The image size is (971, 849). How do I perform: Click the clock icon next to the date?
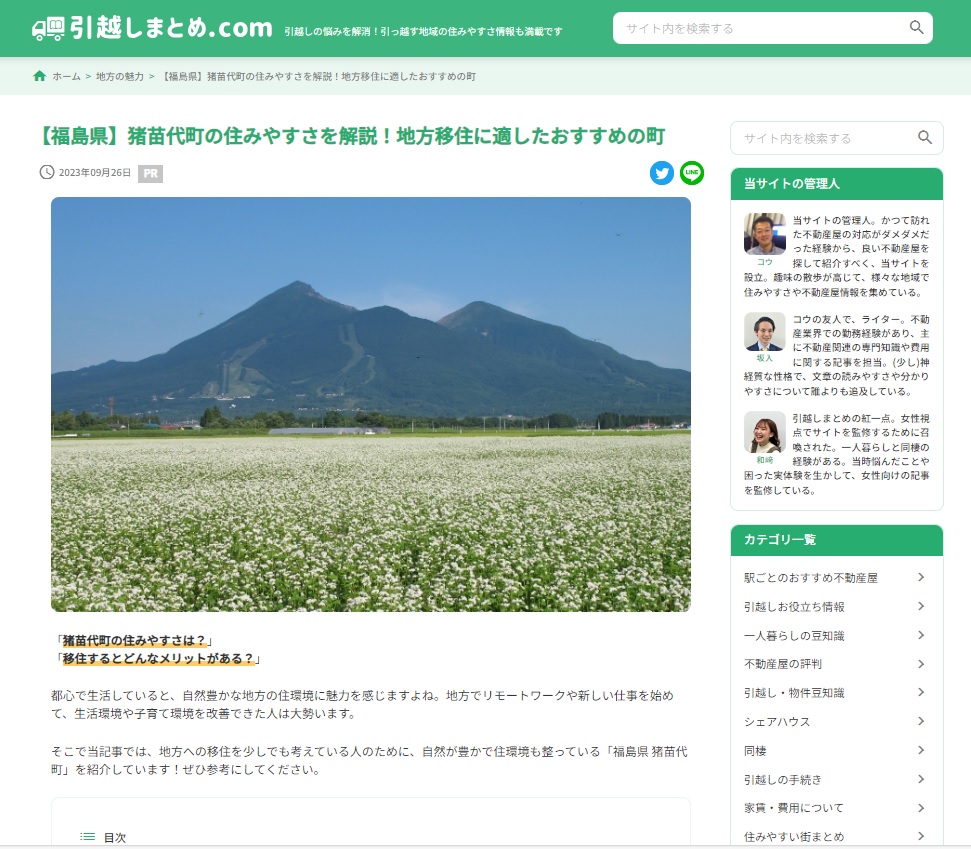point(46,173)
